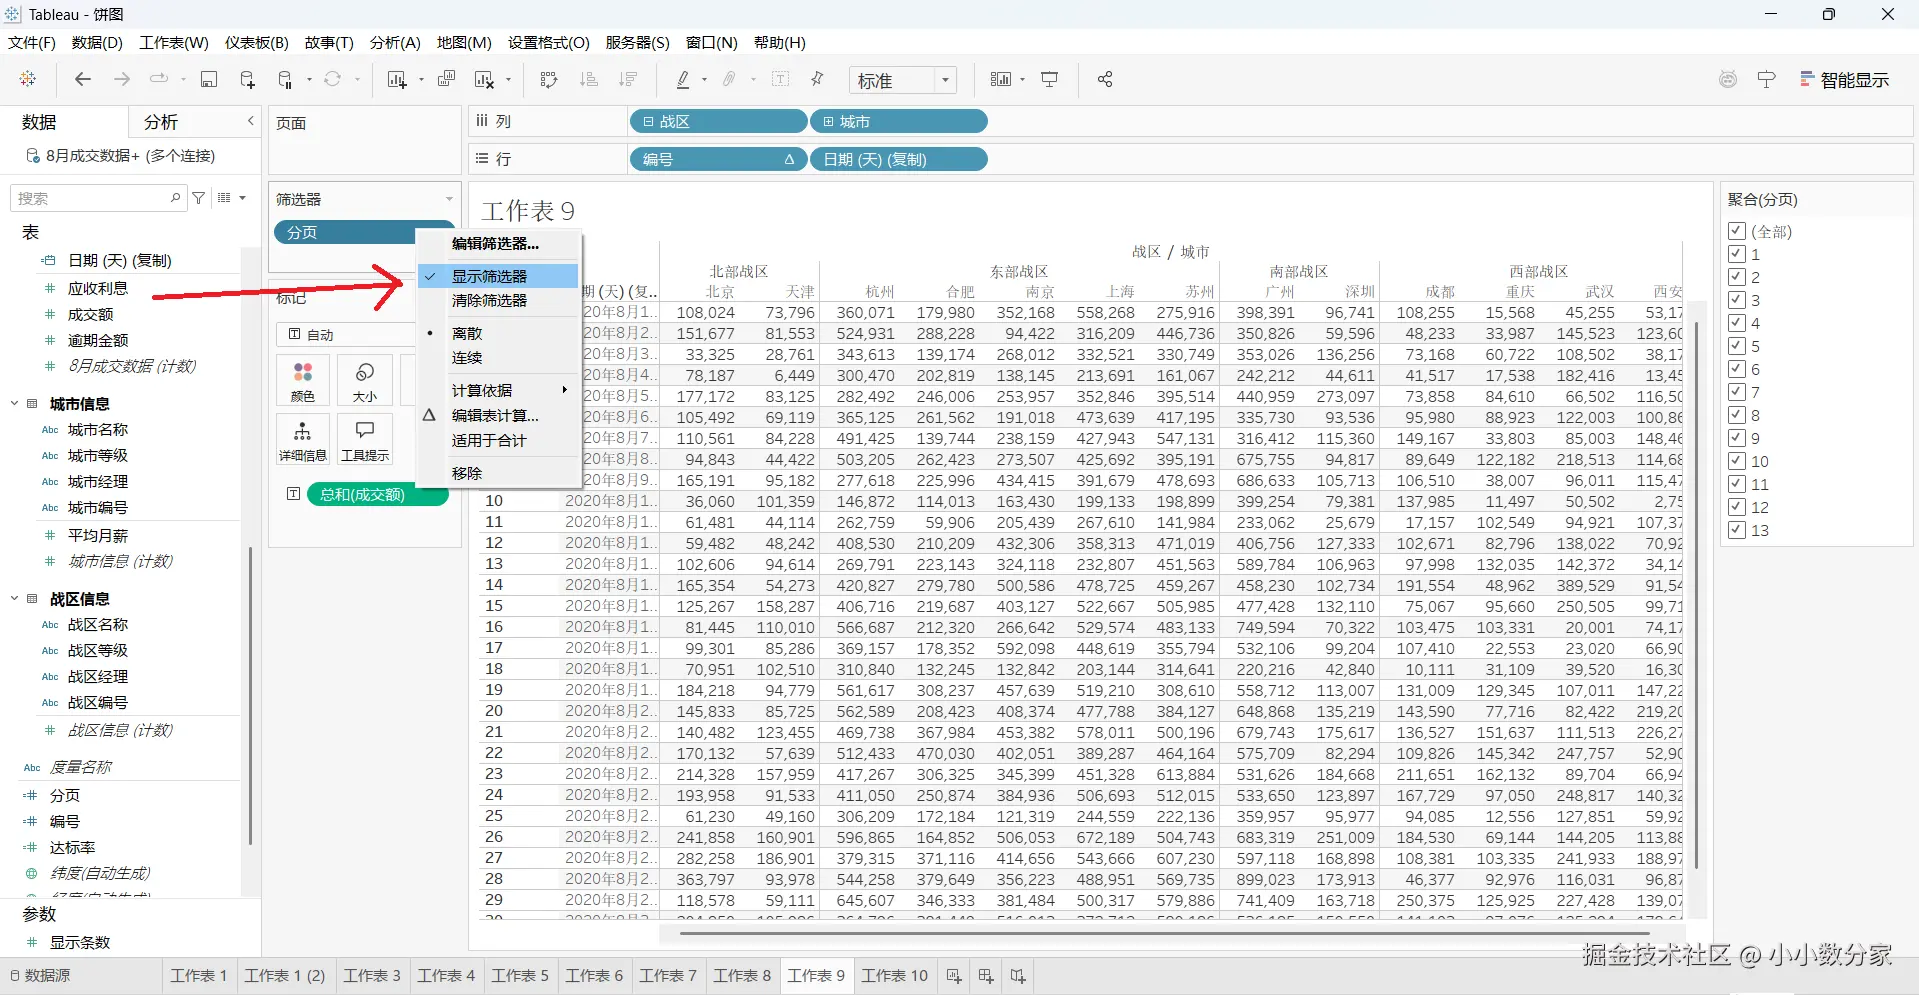Viewport: 1919px width, 995px height.
Task: Undo with the back arrow icon
Action: [83, 79]
